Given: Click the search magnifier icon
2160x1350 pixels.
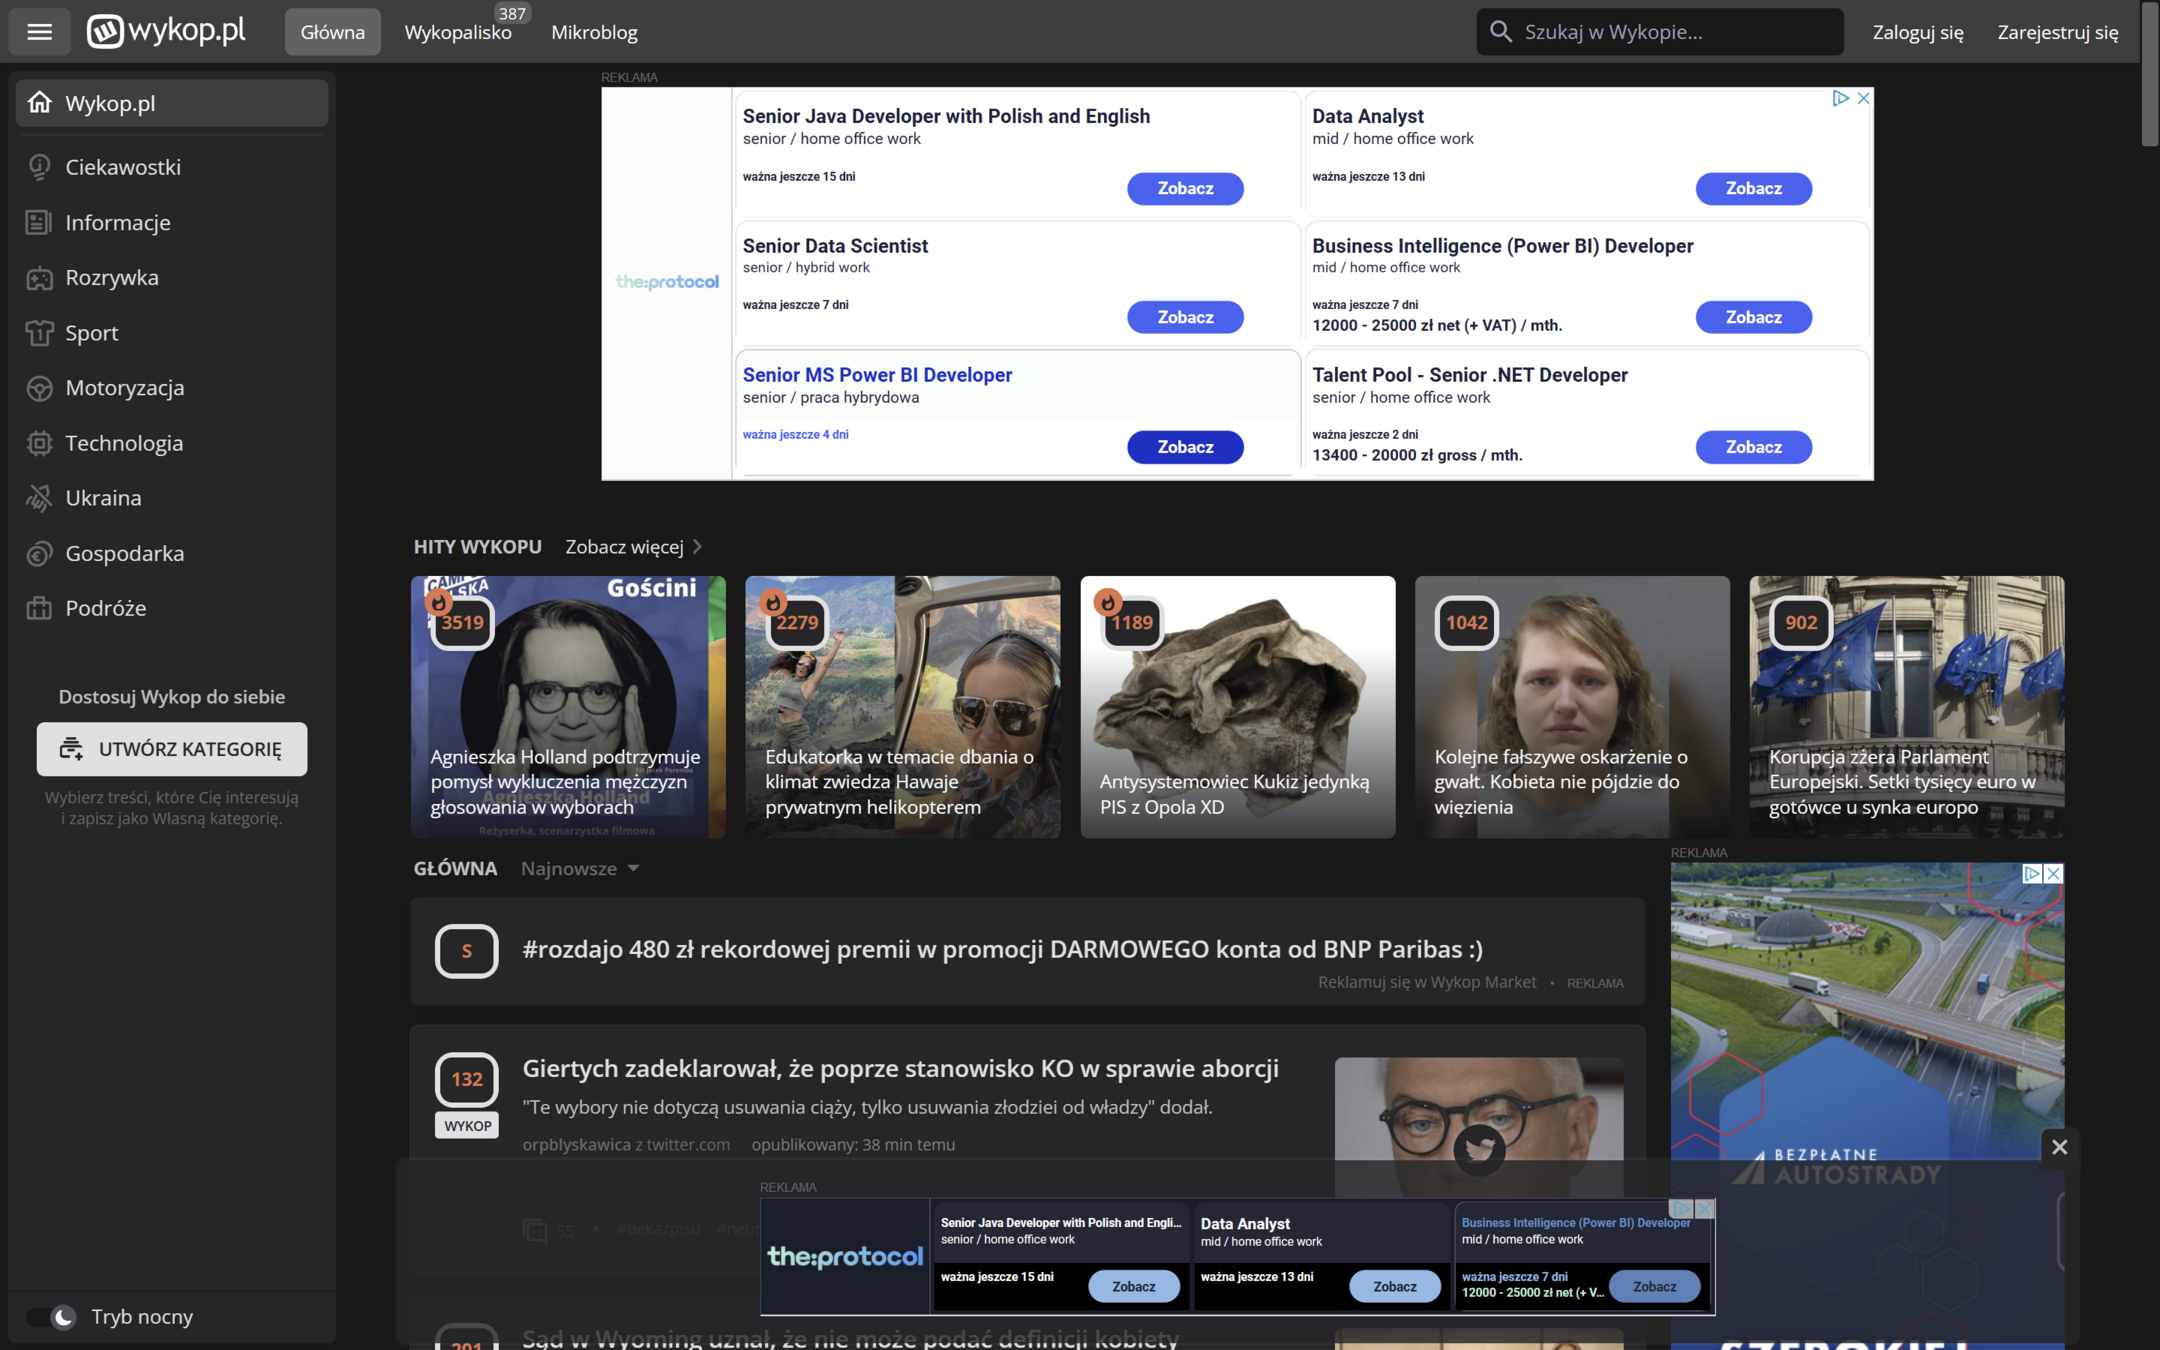Looking at the screenshot, I should pos(1500,32).
